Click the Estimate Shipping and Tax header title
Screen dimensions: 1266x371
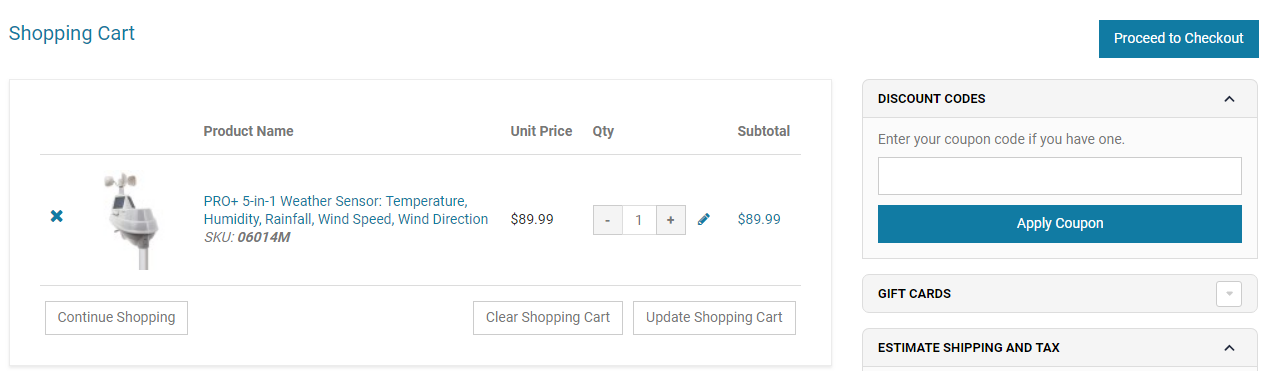pyautogui.click(x=969, y=348)
